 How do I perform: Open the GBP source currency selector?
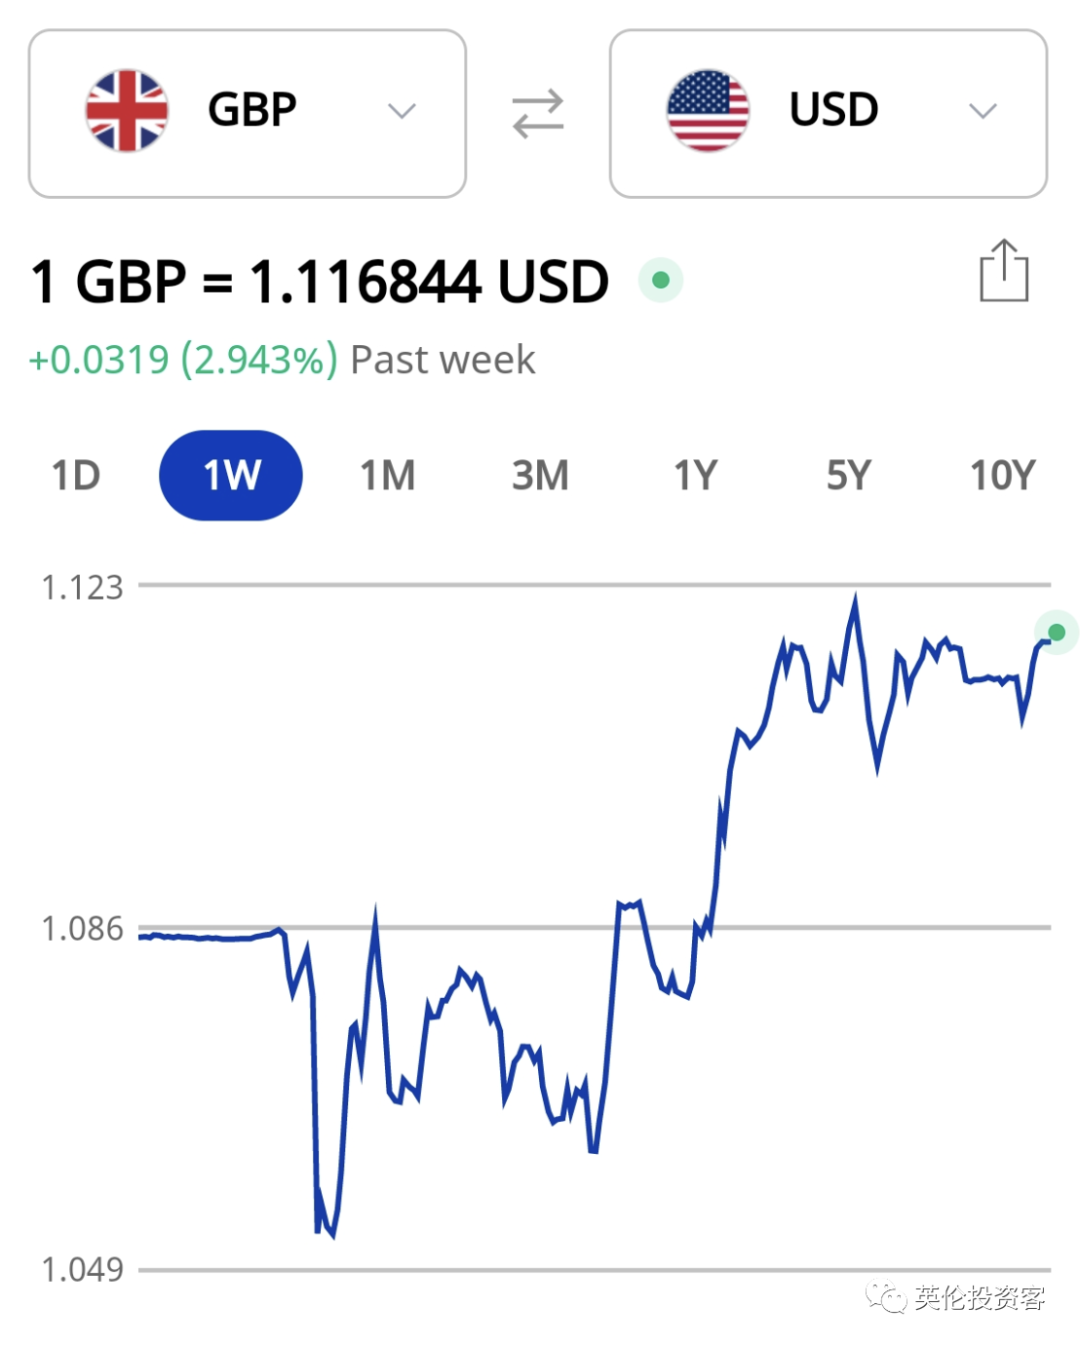(x=247, y=113)
